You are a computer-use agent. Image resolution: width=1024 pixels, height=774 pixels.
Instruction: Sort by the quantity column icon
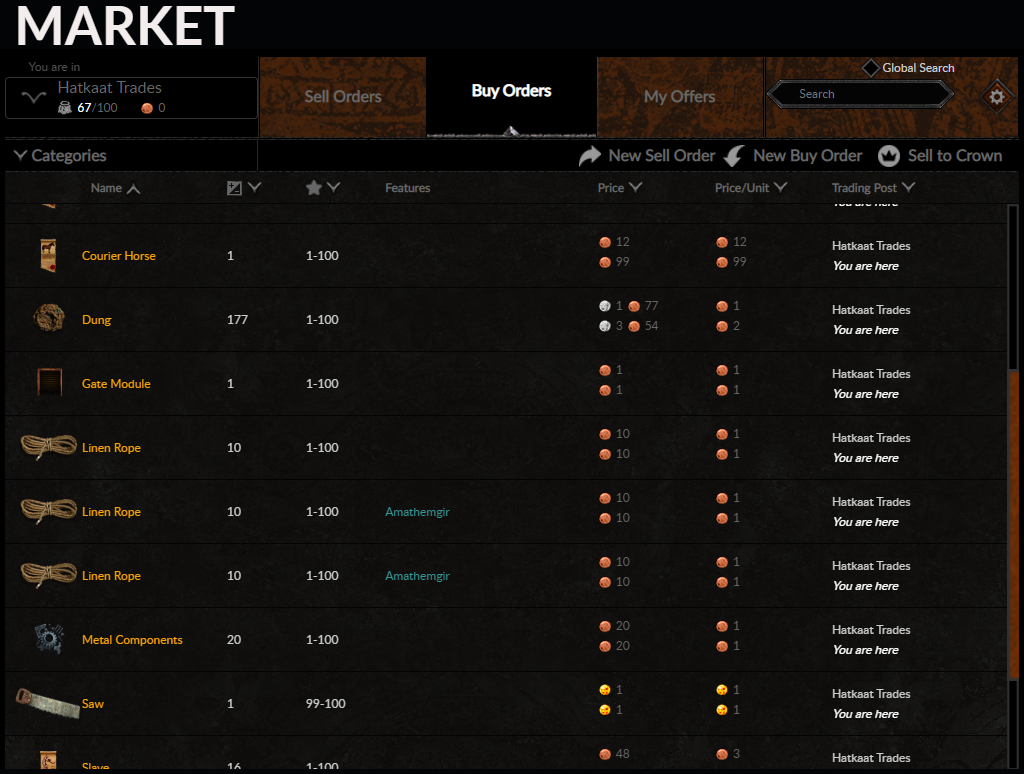(x=244, y=188)
